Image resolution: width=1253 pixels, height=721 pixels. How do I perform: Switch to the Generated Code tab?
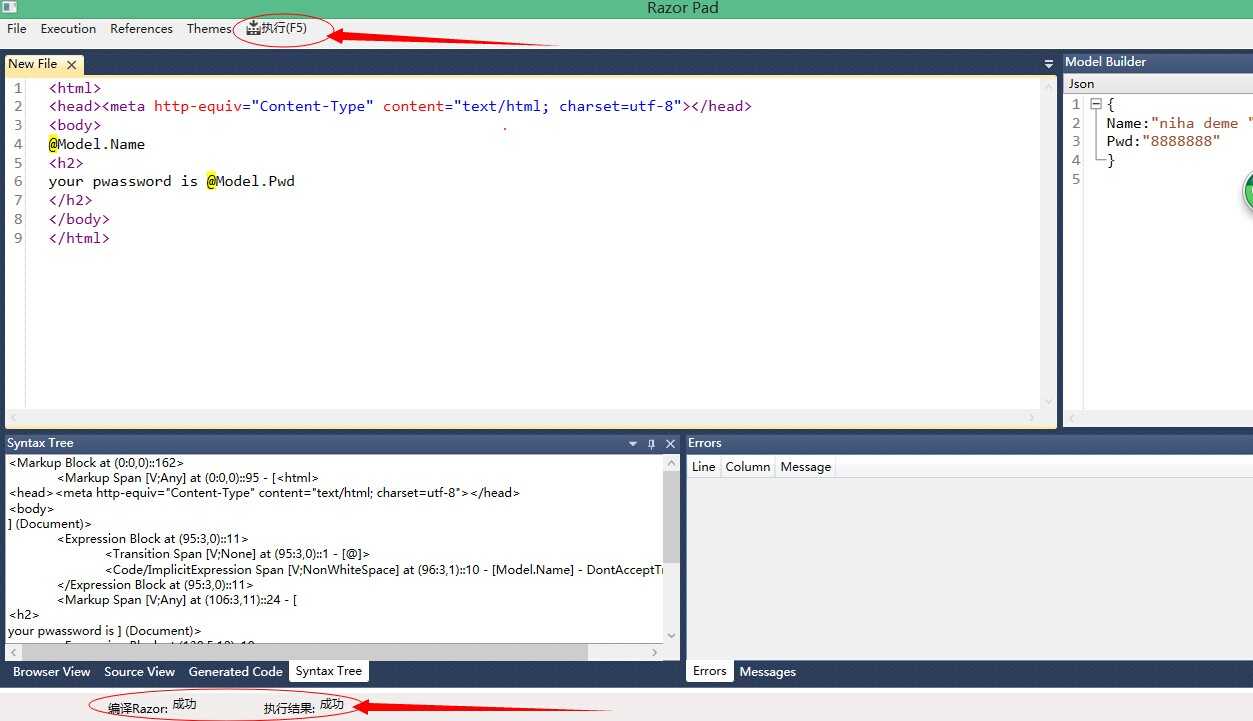[x=235, y=672]
